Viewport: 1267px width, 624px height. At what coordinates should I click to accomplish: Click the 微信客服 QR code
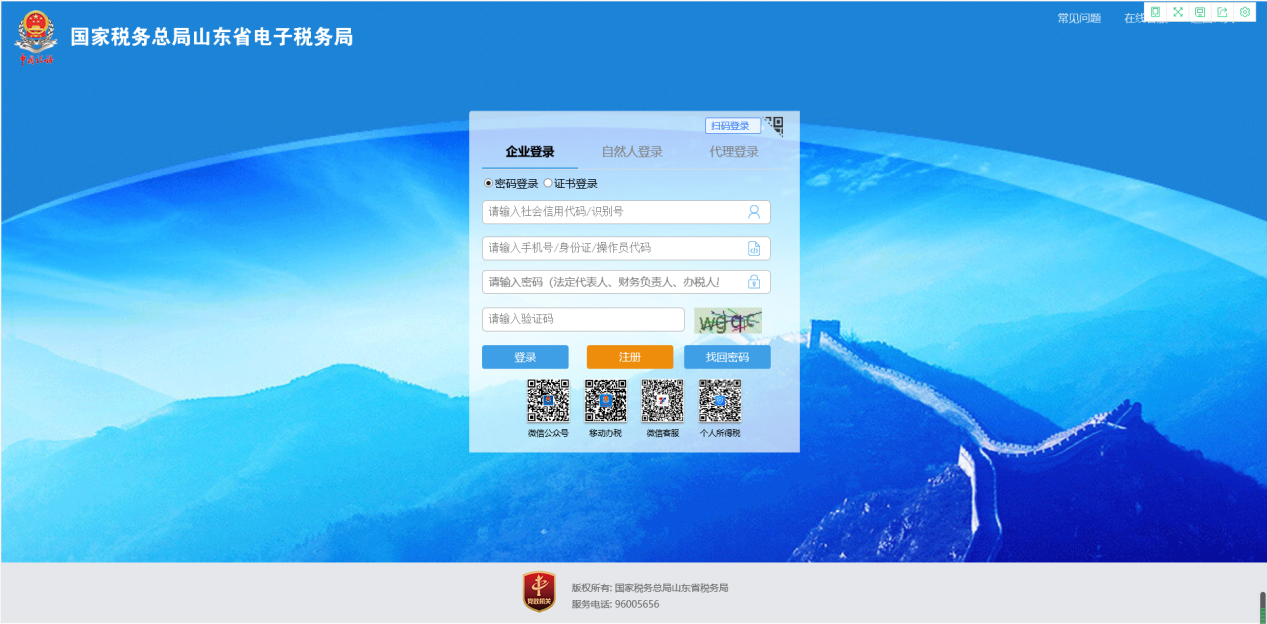[662, 400]
